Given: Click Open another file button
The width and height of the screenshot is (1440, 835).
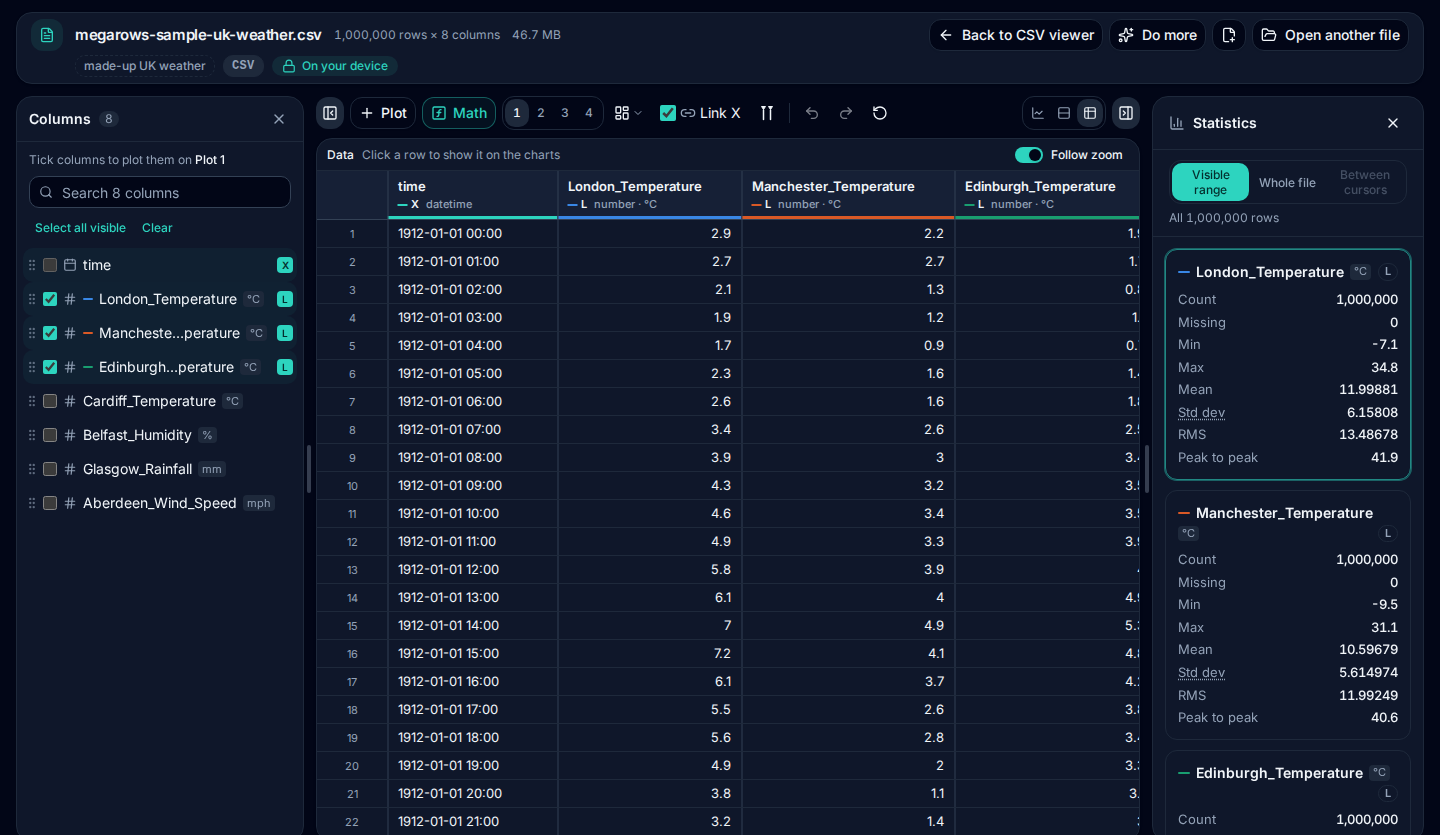Looking at the screenshot, I should [1330, 35].
